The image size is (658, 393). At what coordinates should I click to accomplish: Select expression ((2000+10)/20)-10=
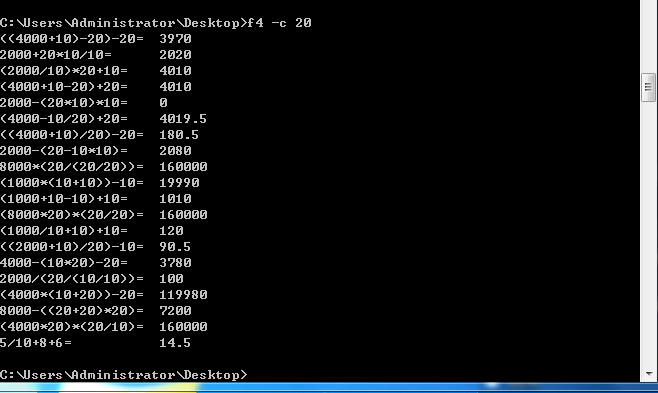click(x=72, y=247)
